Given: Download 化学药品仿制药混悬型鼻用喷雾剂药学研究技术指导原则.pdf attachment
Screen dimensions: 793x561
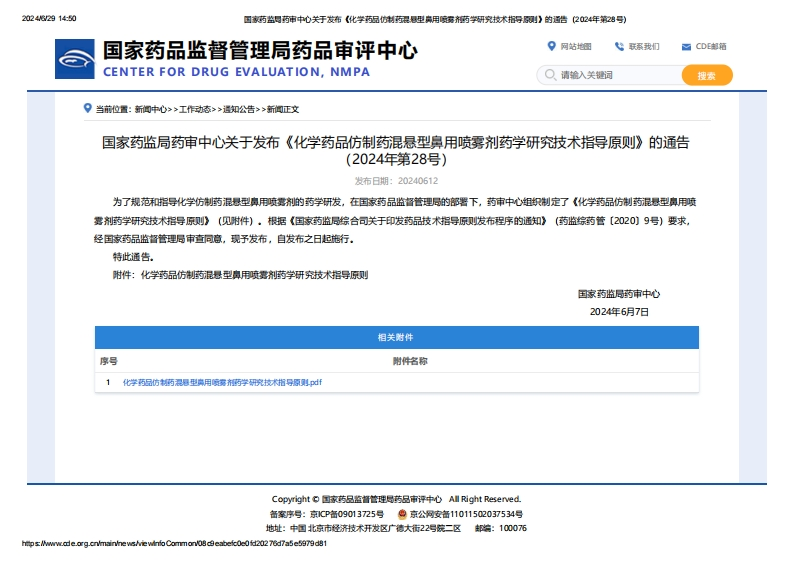Looking at the screenshot, I should [x=222, y=382].
